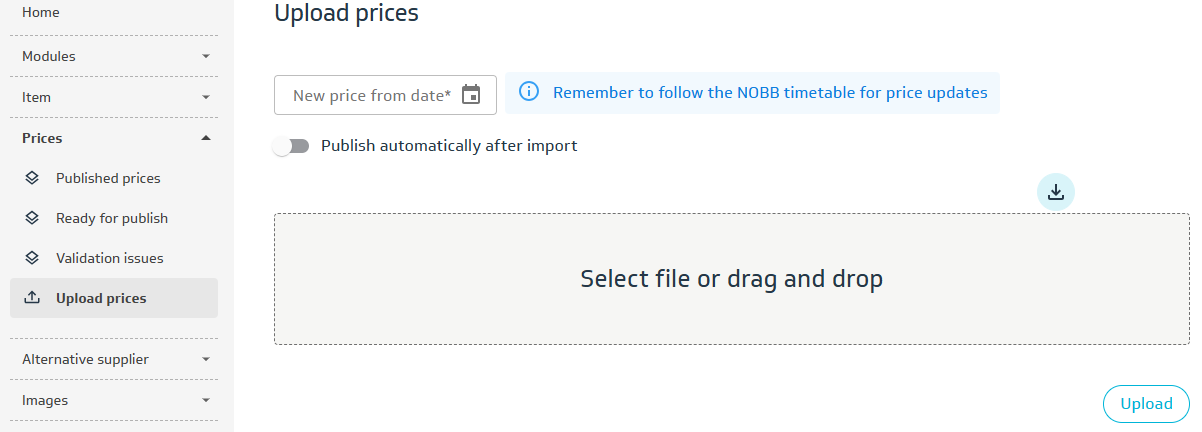Viewport: 1202px width, 432px height.
Task: Click the Select file or drag and drop area
Action: (731, 279)
